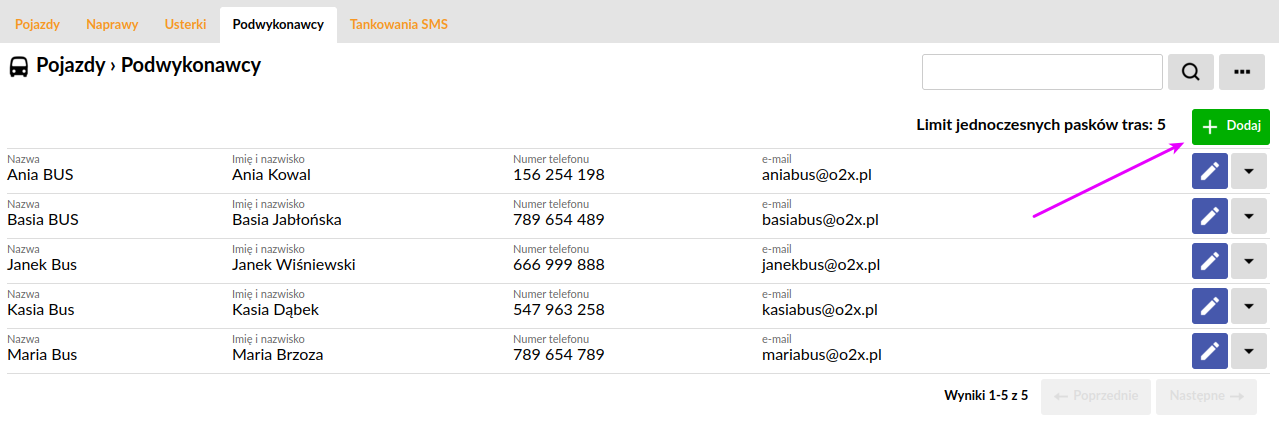Focus the search text field
This screenshot has width=1279, height=431.
point(1042,72)
